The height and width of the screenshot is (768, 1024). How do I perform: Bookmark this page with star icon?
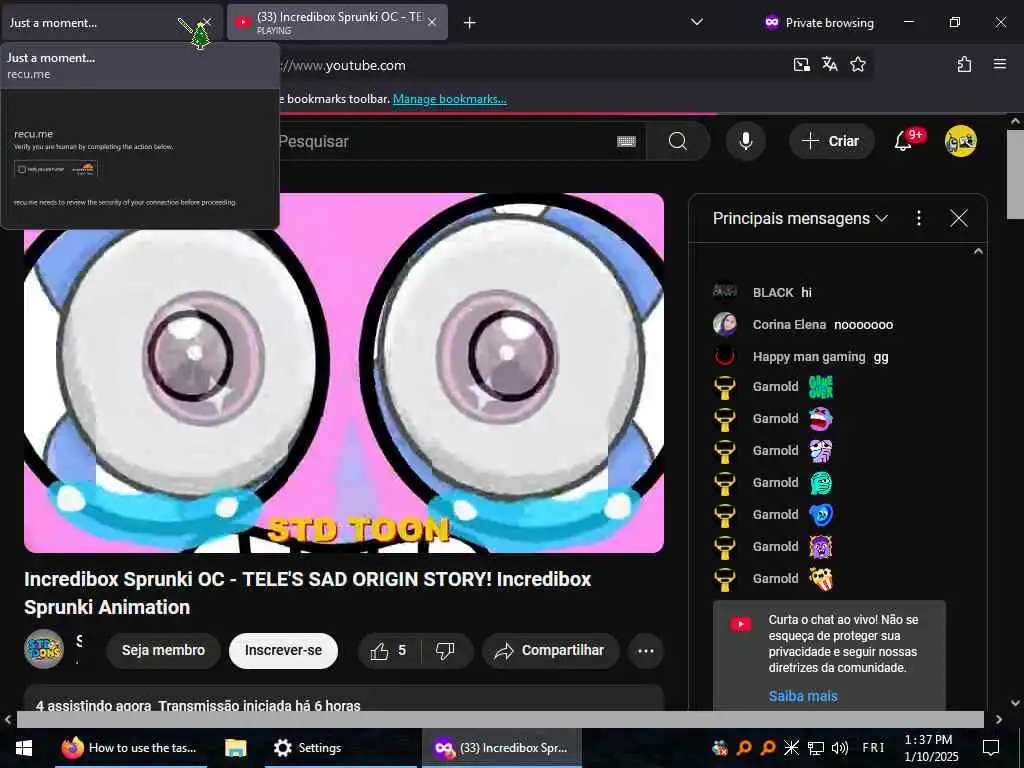coord(858,65)
